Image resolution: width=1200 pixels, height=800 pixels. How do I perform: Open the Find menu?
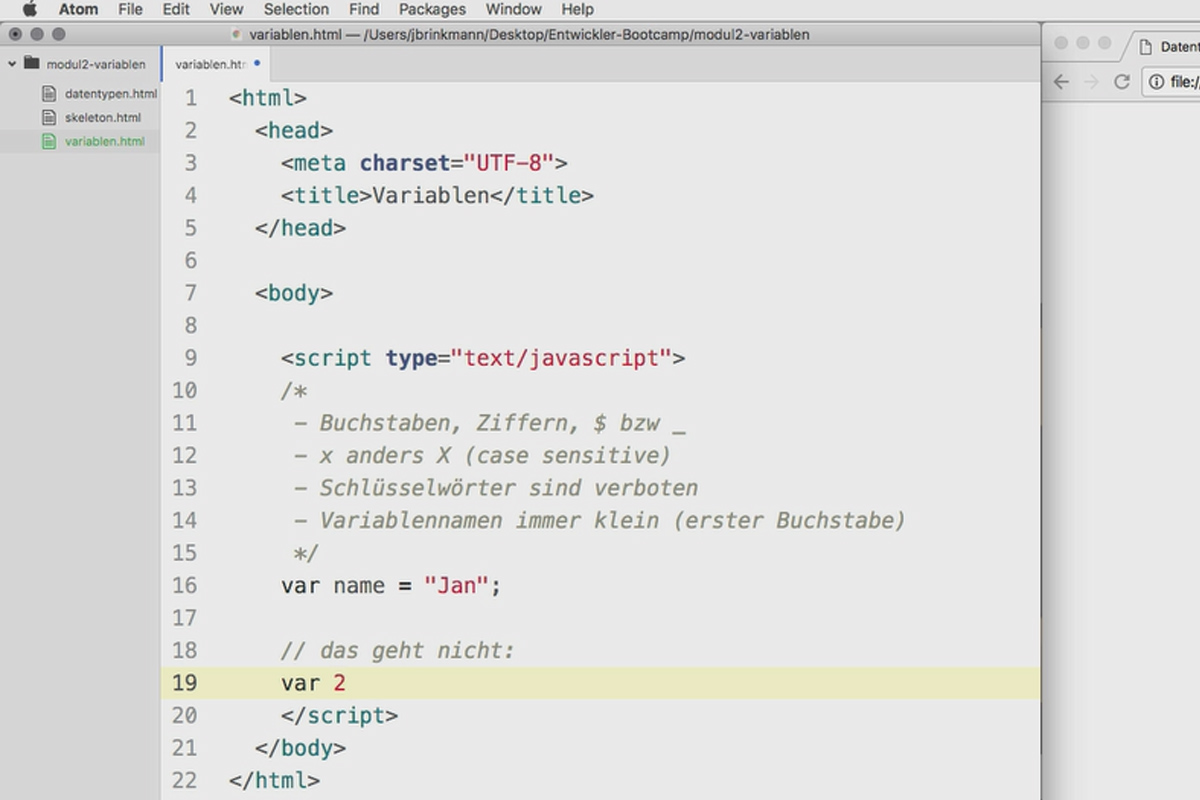[364, 10]
